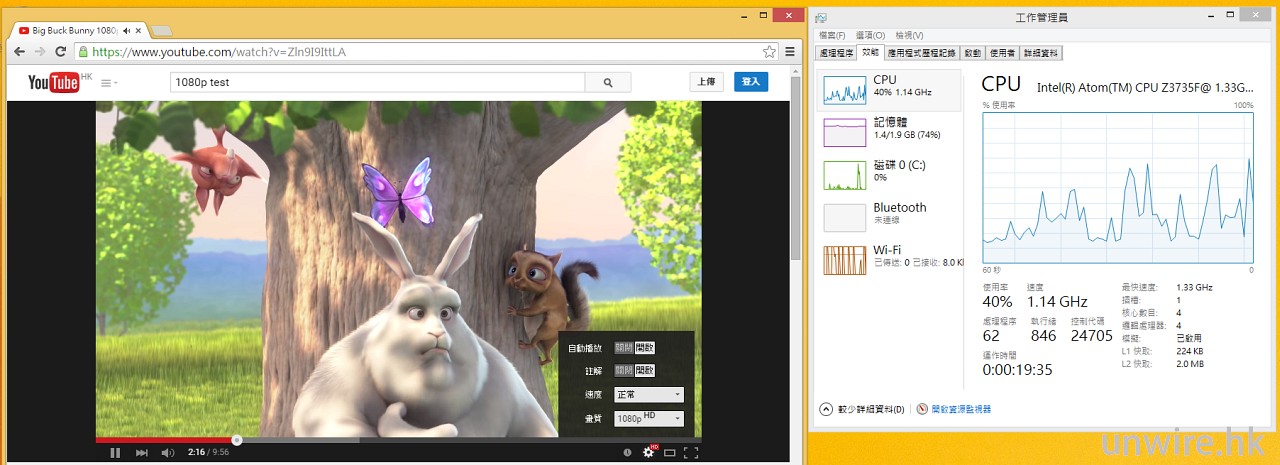
Task: Click the video progress bar scrubber
Action: pyautogui.click(x=237, y=440)
